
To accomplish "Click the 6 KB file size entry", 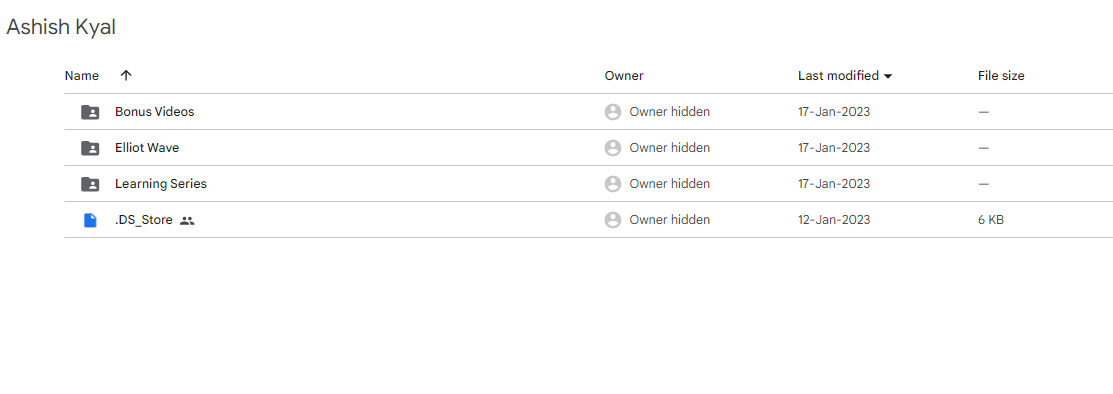I will (x=991, y=220).
